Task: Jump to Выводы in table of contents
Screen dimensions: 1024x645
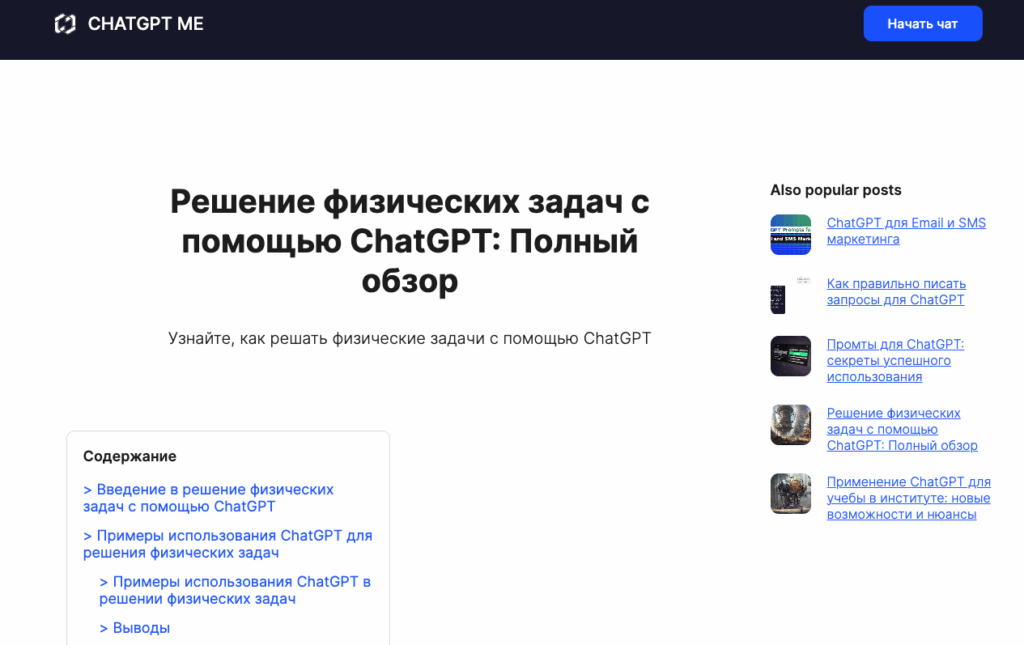Action: [135, 628]
